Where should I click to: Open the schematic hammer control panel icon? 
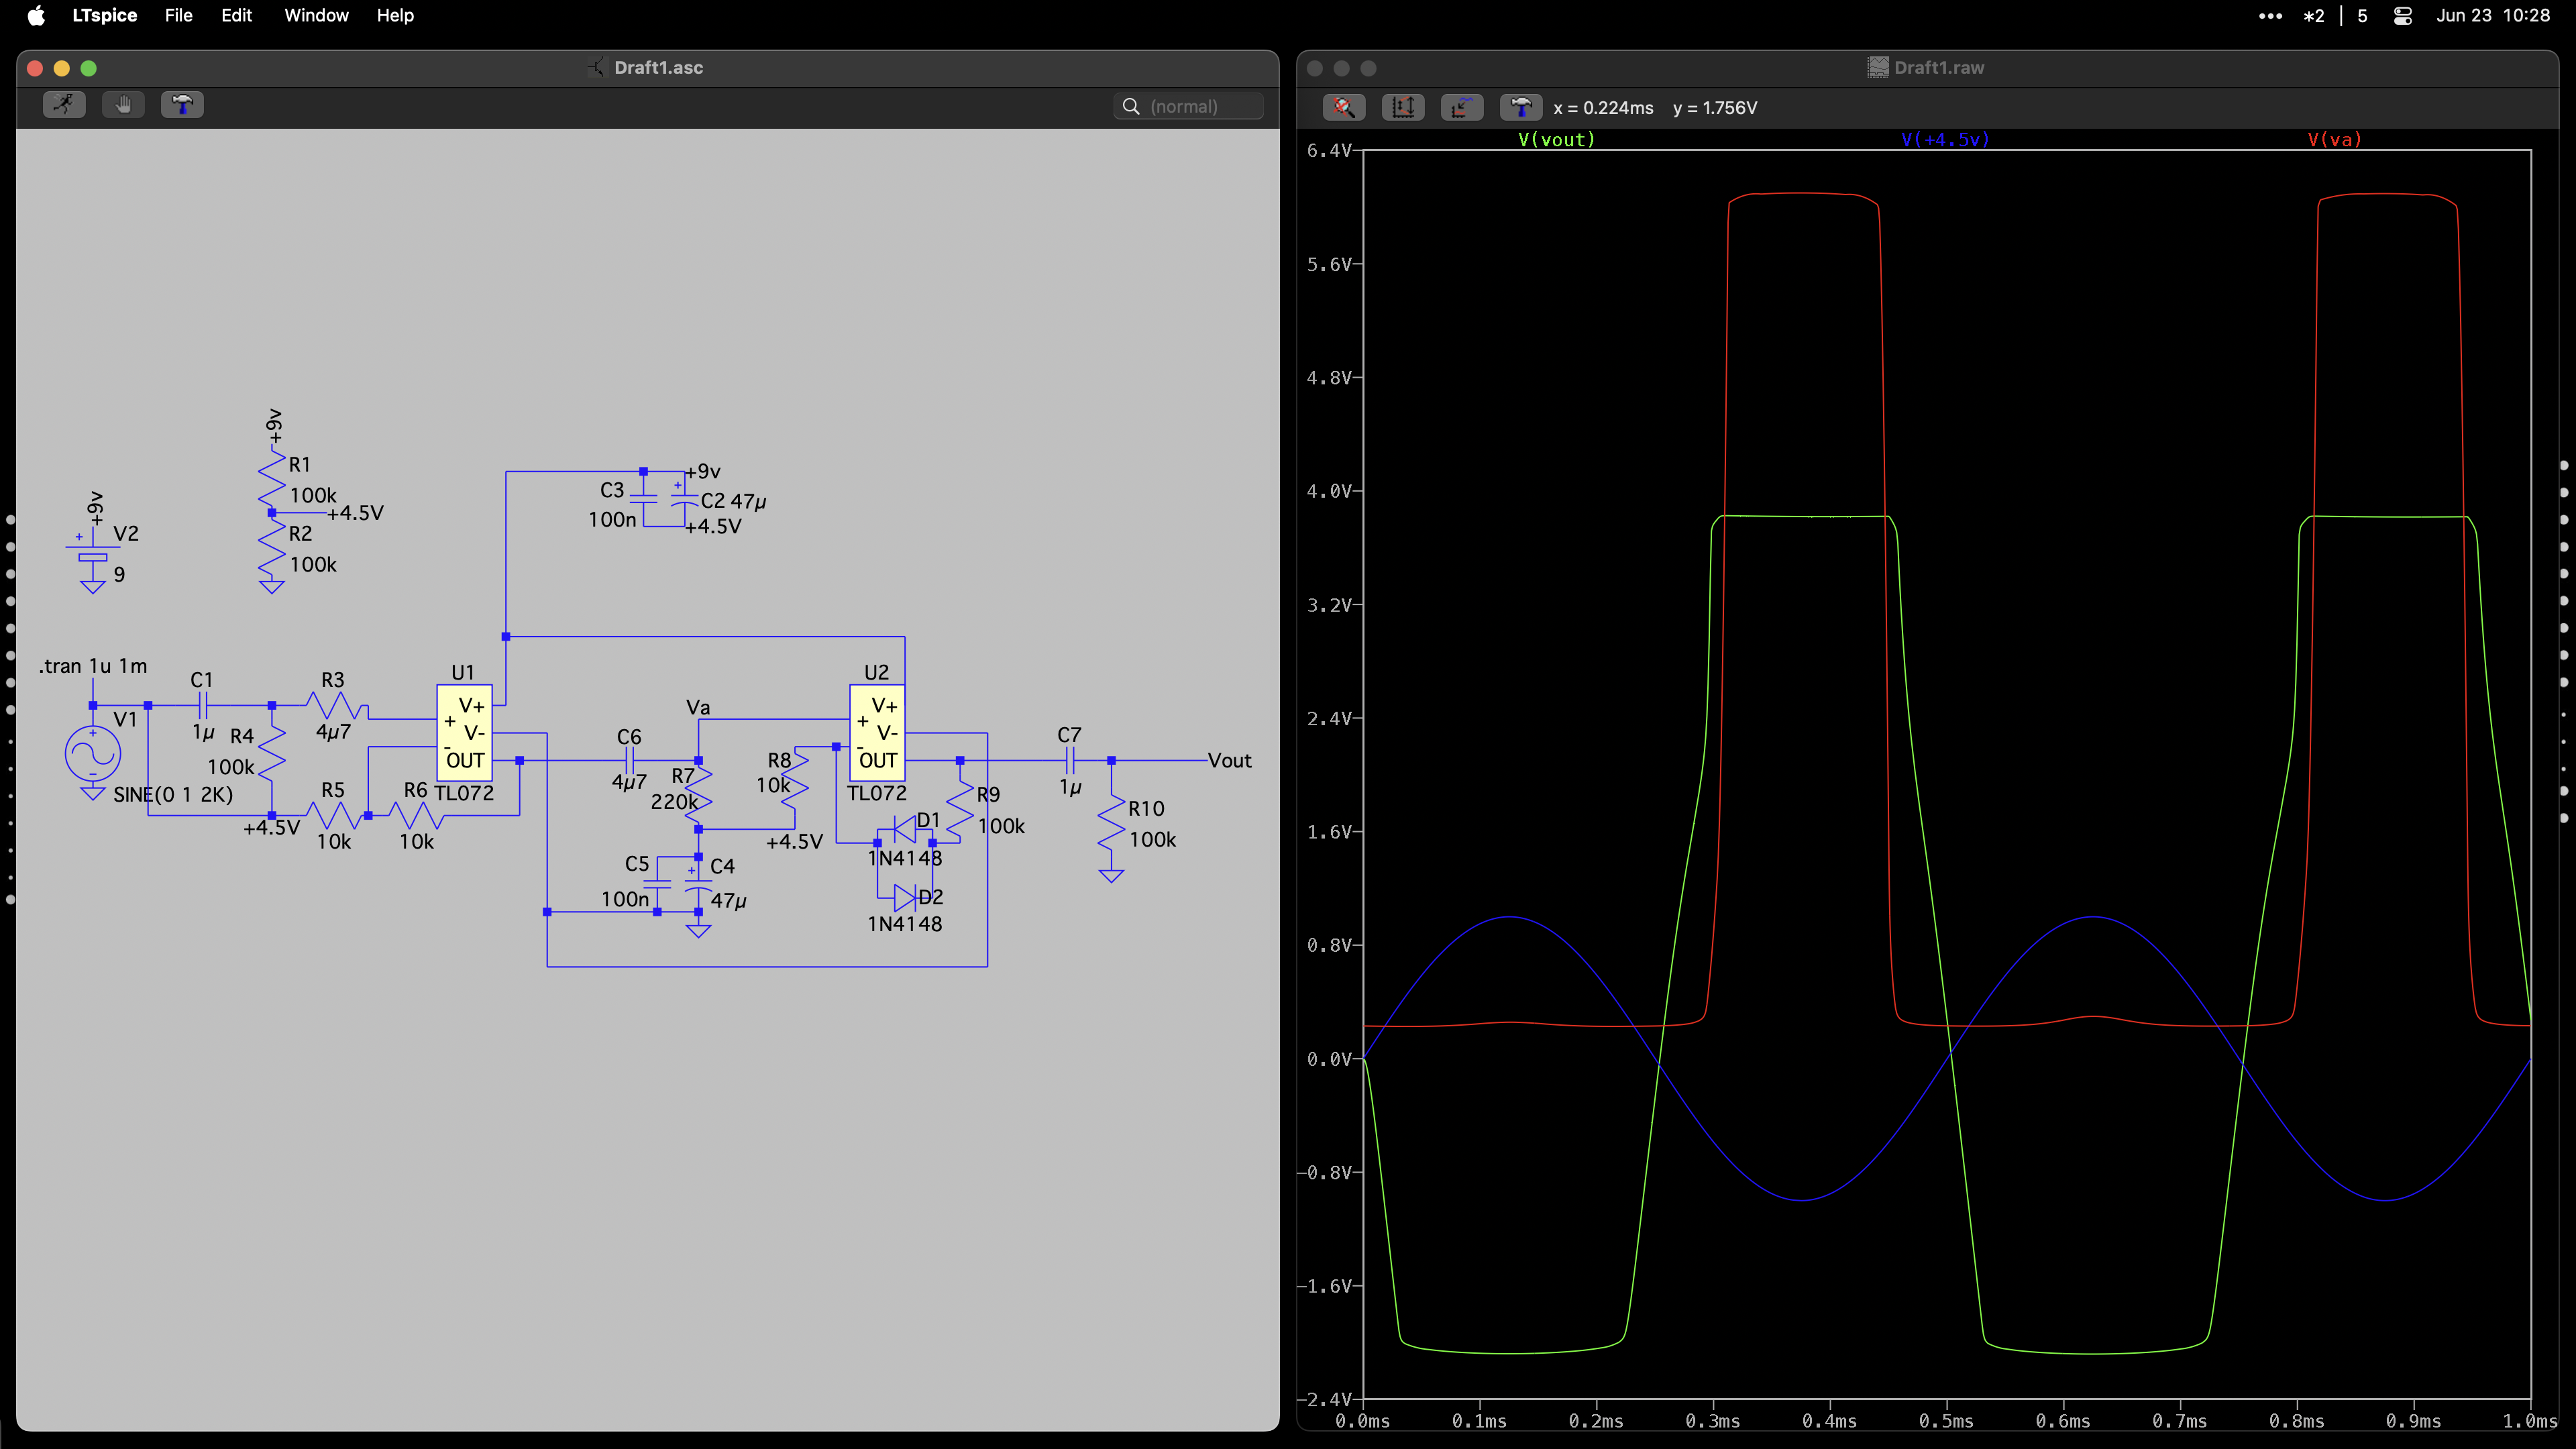pyautogui.click(x=182, y=105)
